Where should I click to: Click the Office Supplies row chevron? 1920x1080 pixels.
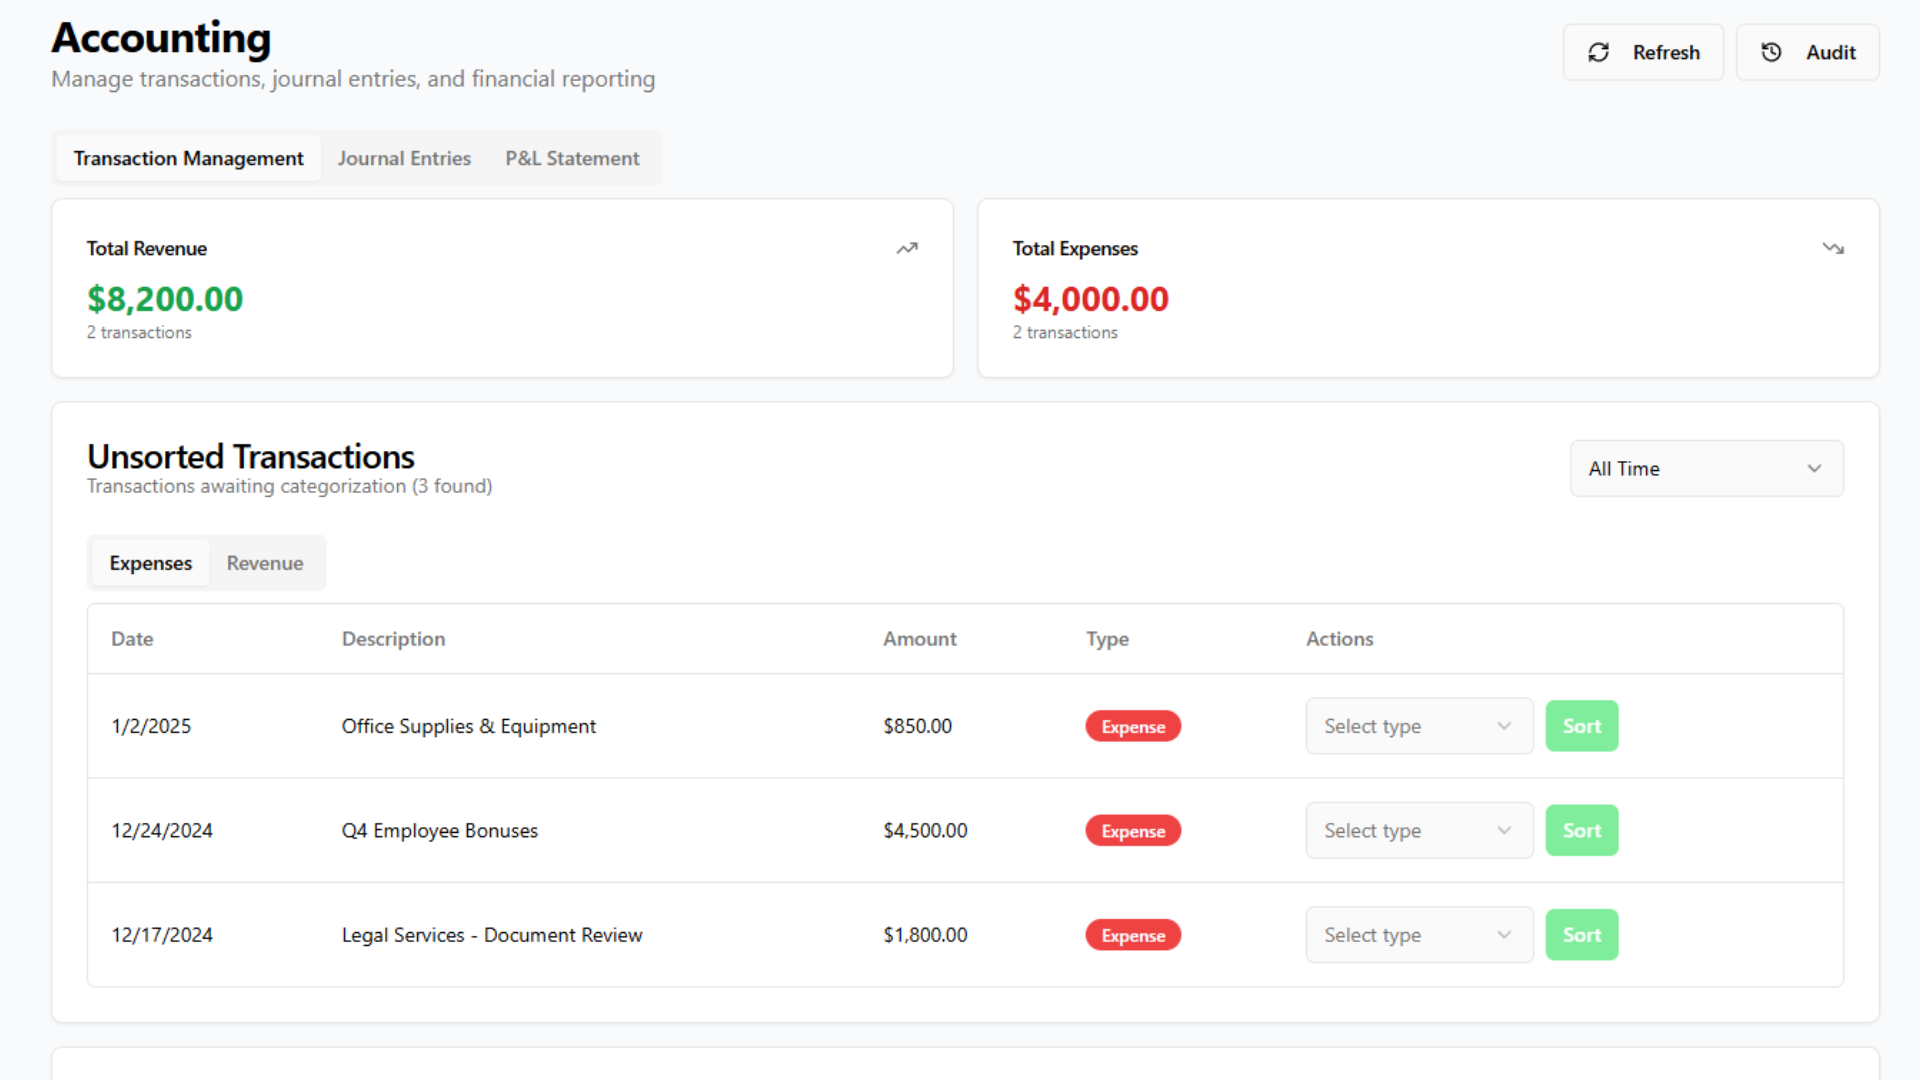click(x=1503, y=726)
